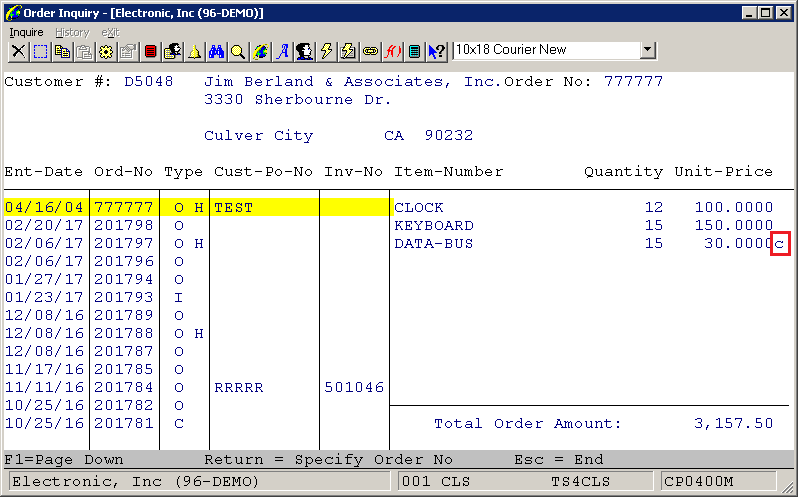Select order 201798 row
This screenshot has width=798, height=497.
click(123, 226)
